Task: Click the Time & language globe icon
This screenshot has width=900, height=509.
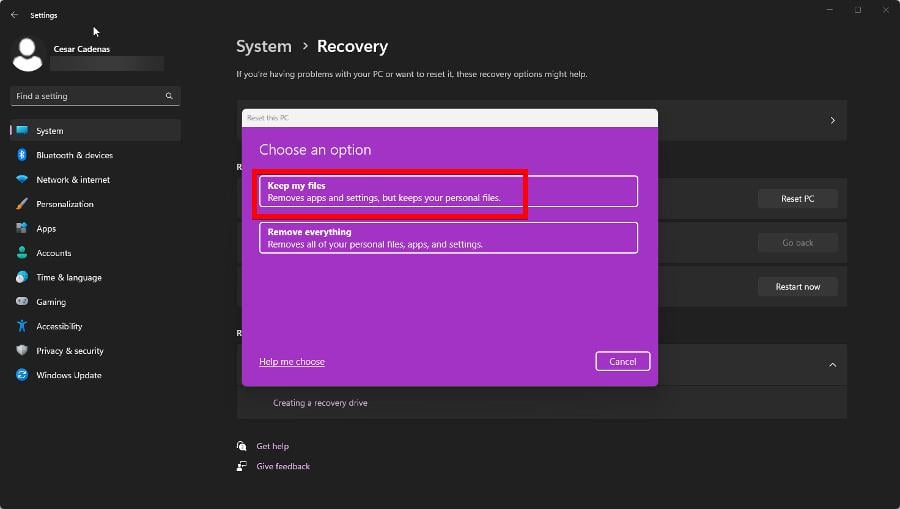Action: (22, 277)
